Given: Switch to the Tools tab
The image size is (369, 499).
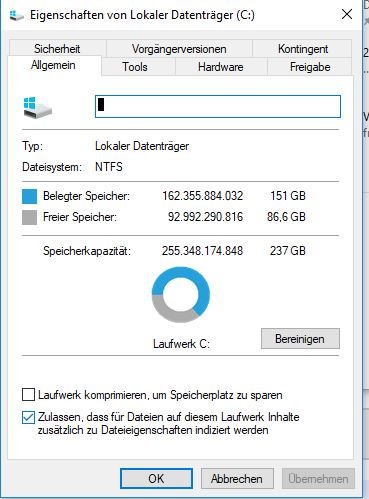Looking at the screenshot, I should [135, 67].
